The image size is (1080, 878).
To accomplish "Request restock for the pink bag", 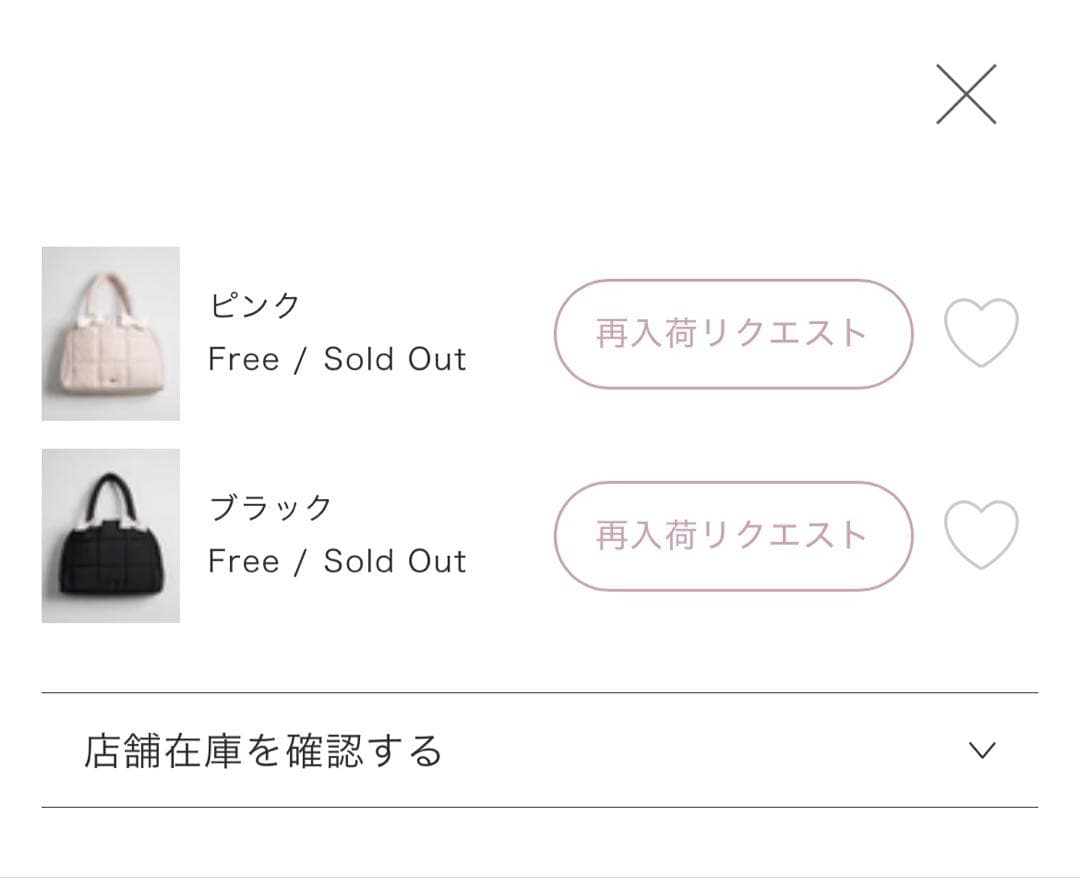I will pyautogui.click(x=733, y=334).
